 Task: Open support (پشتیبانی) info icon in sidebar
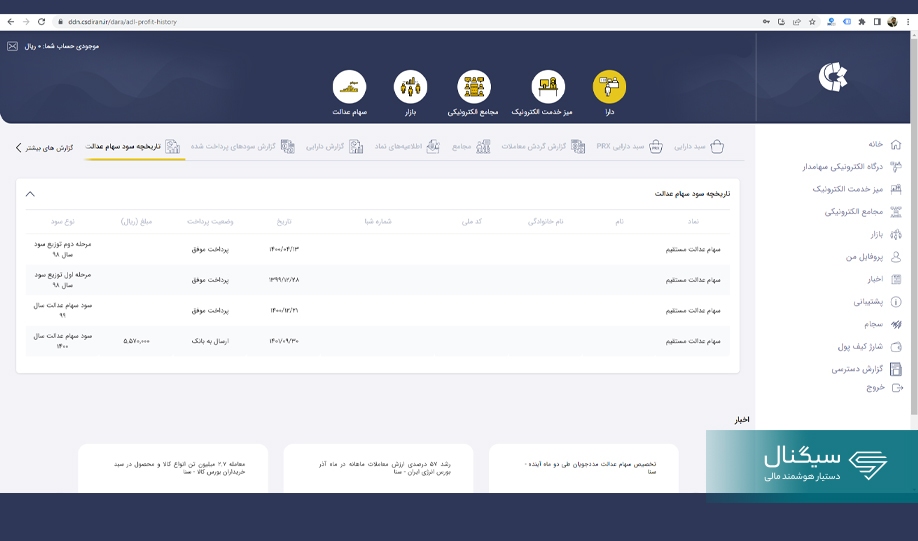coord(896,301)
